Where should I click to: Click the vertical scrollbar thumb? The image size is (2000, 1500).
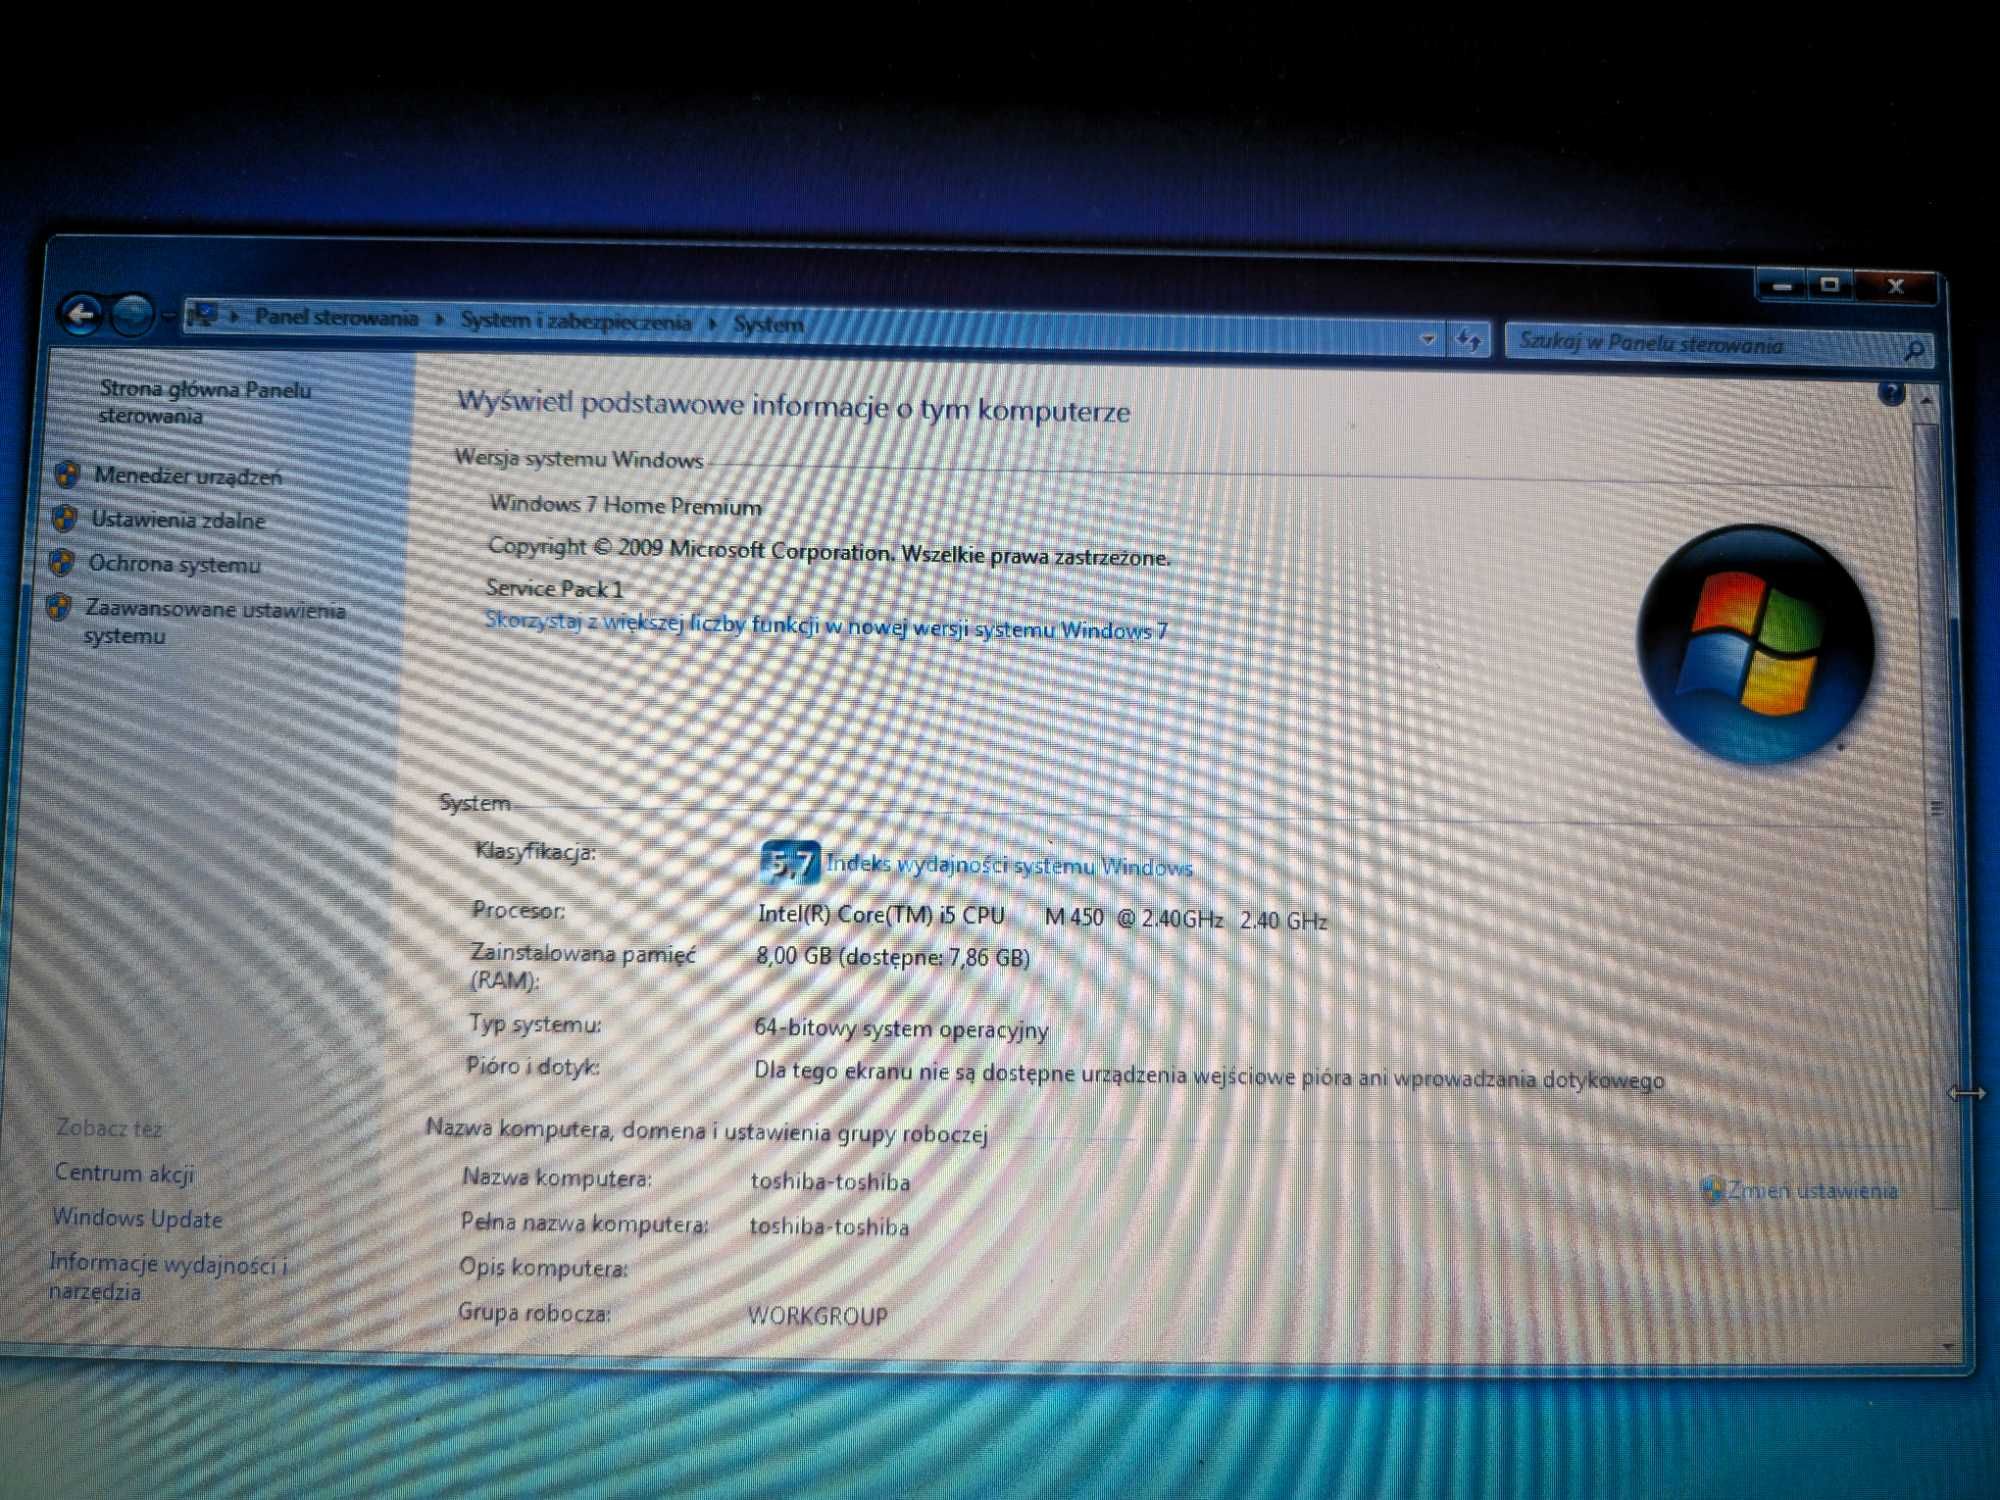click(x=1938, y=813)
